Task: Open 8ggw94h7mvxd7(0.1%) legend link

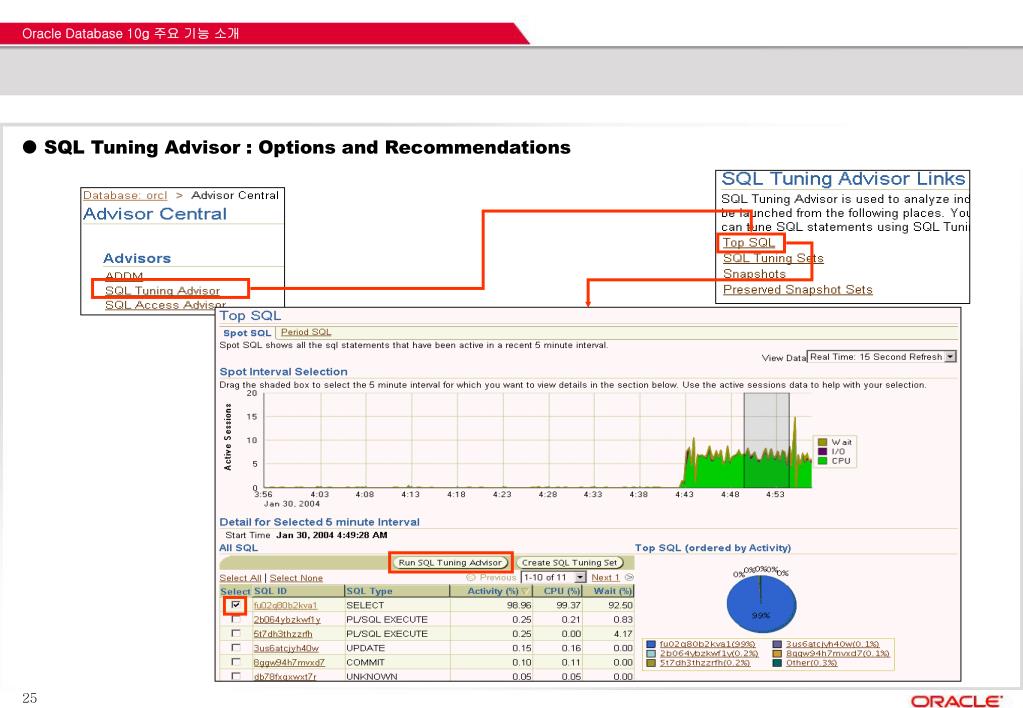Action: click(837, 653)
